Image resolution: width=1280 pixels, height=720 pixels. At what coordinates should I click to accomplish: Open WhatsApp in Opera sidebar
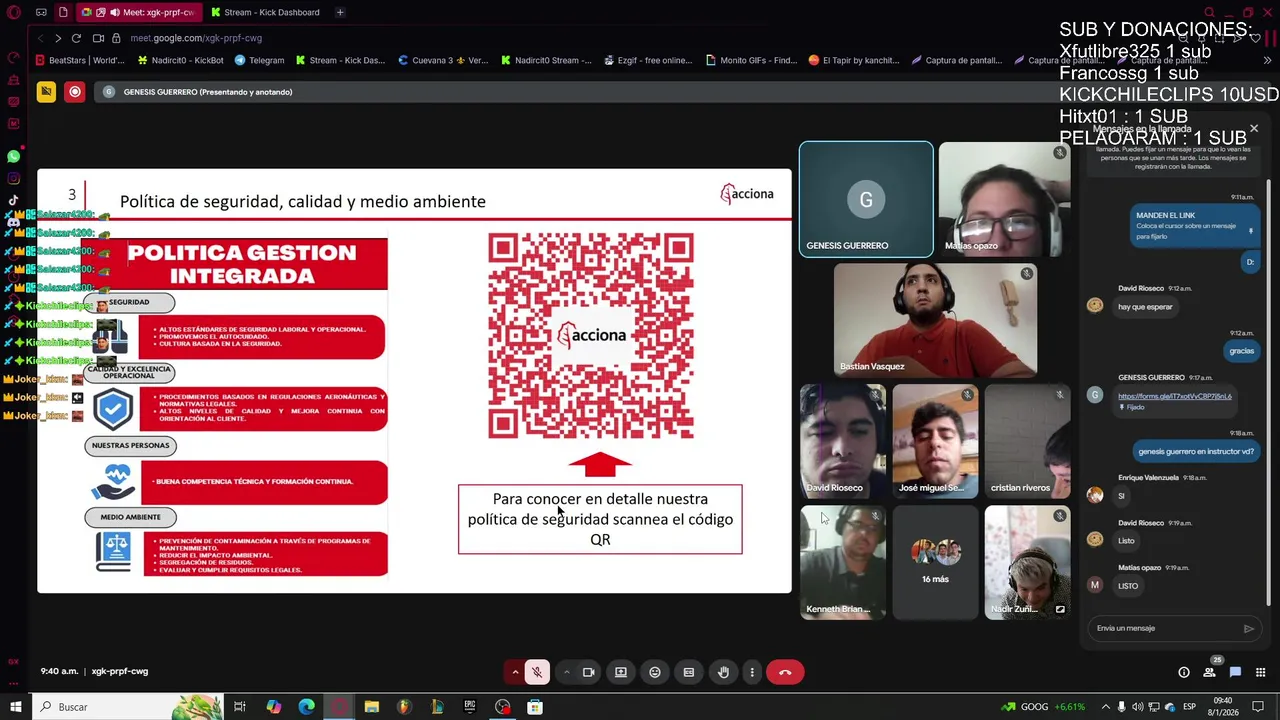pyautogui.click(x=14, y=157)
